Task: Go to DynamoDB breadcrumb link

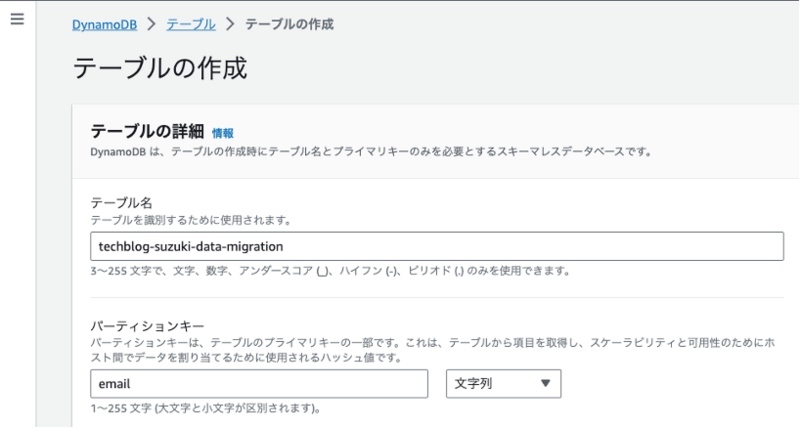Action: 105,24
